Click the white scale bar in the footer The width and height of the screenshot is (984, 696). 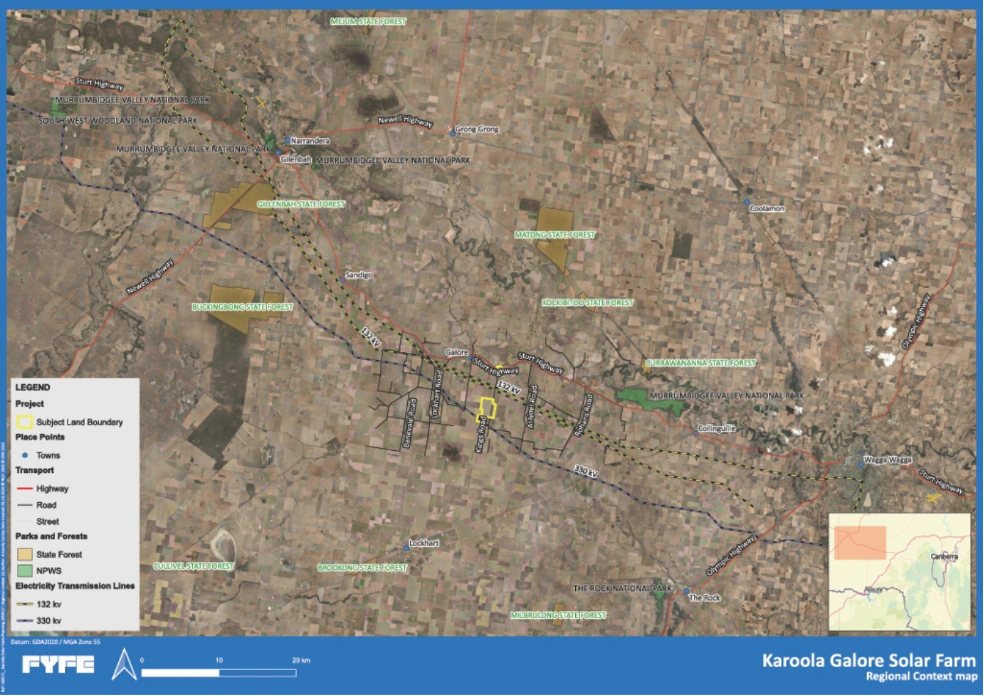point(219,673)
